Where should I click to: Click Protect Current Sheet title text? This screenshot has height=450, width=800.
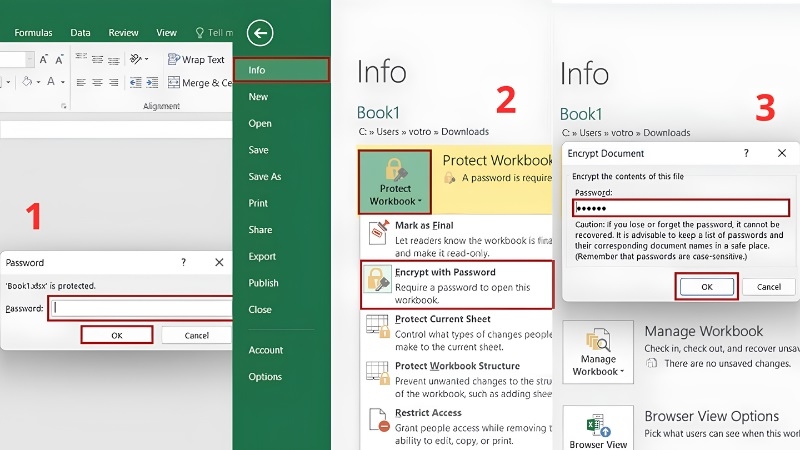443,319
